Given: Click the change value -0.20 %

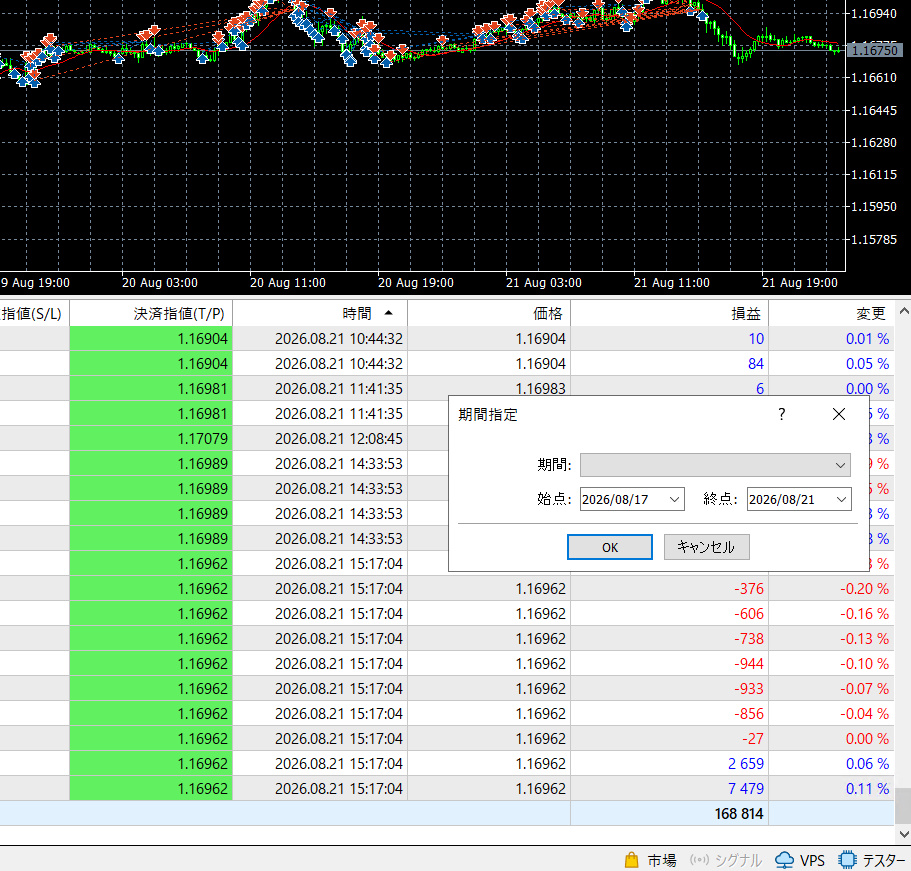Looking at the screenshot, I should [x=865, y=589].
